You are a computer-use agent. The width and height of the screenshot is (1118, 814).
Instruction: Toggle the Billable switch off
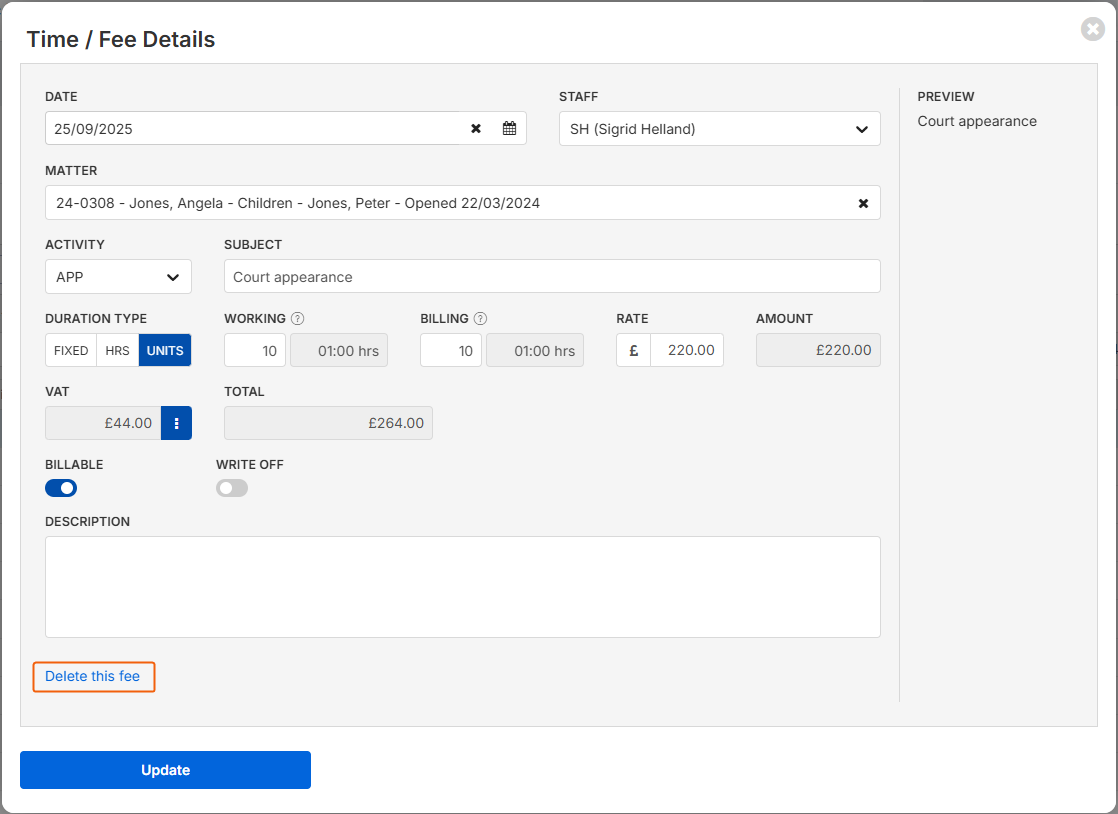[x=61, y=488]
